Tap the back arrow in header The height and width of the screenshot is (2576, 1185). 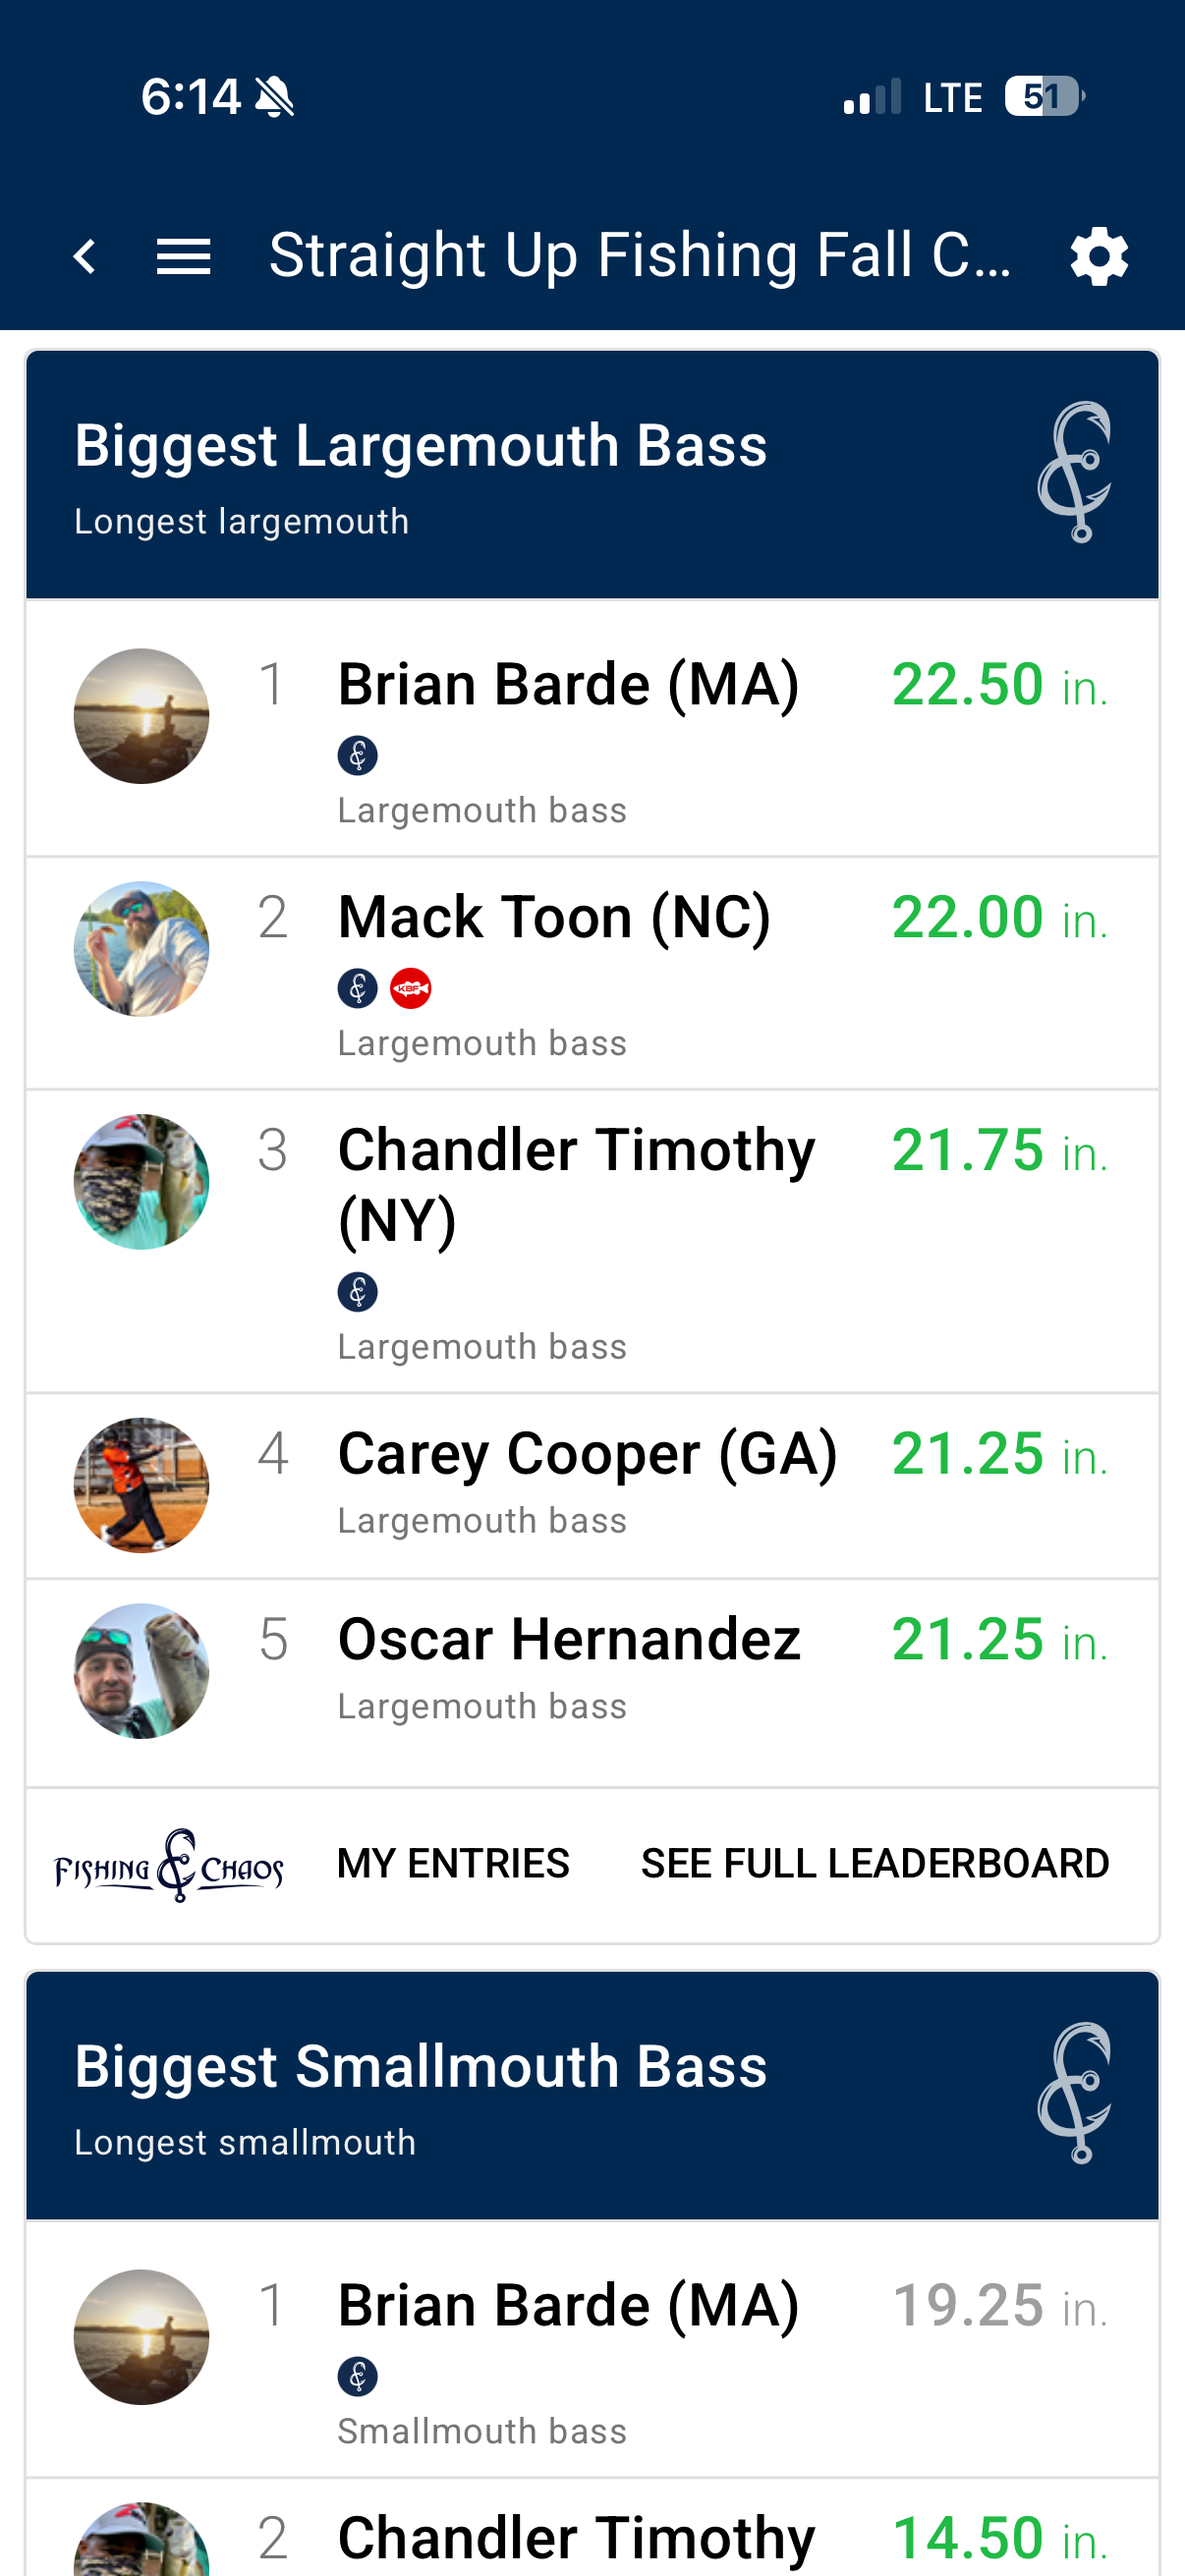tap(85, 256)
